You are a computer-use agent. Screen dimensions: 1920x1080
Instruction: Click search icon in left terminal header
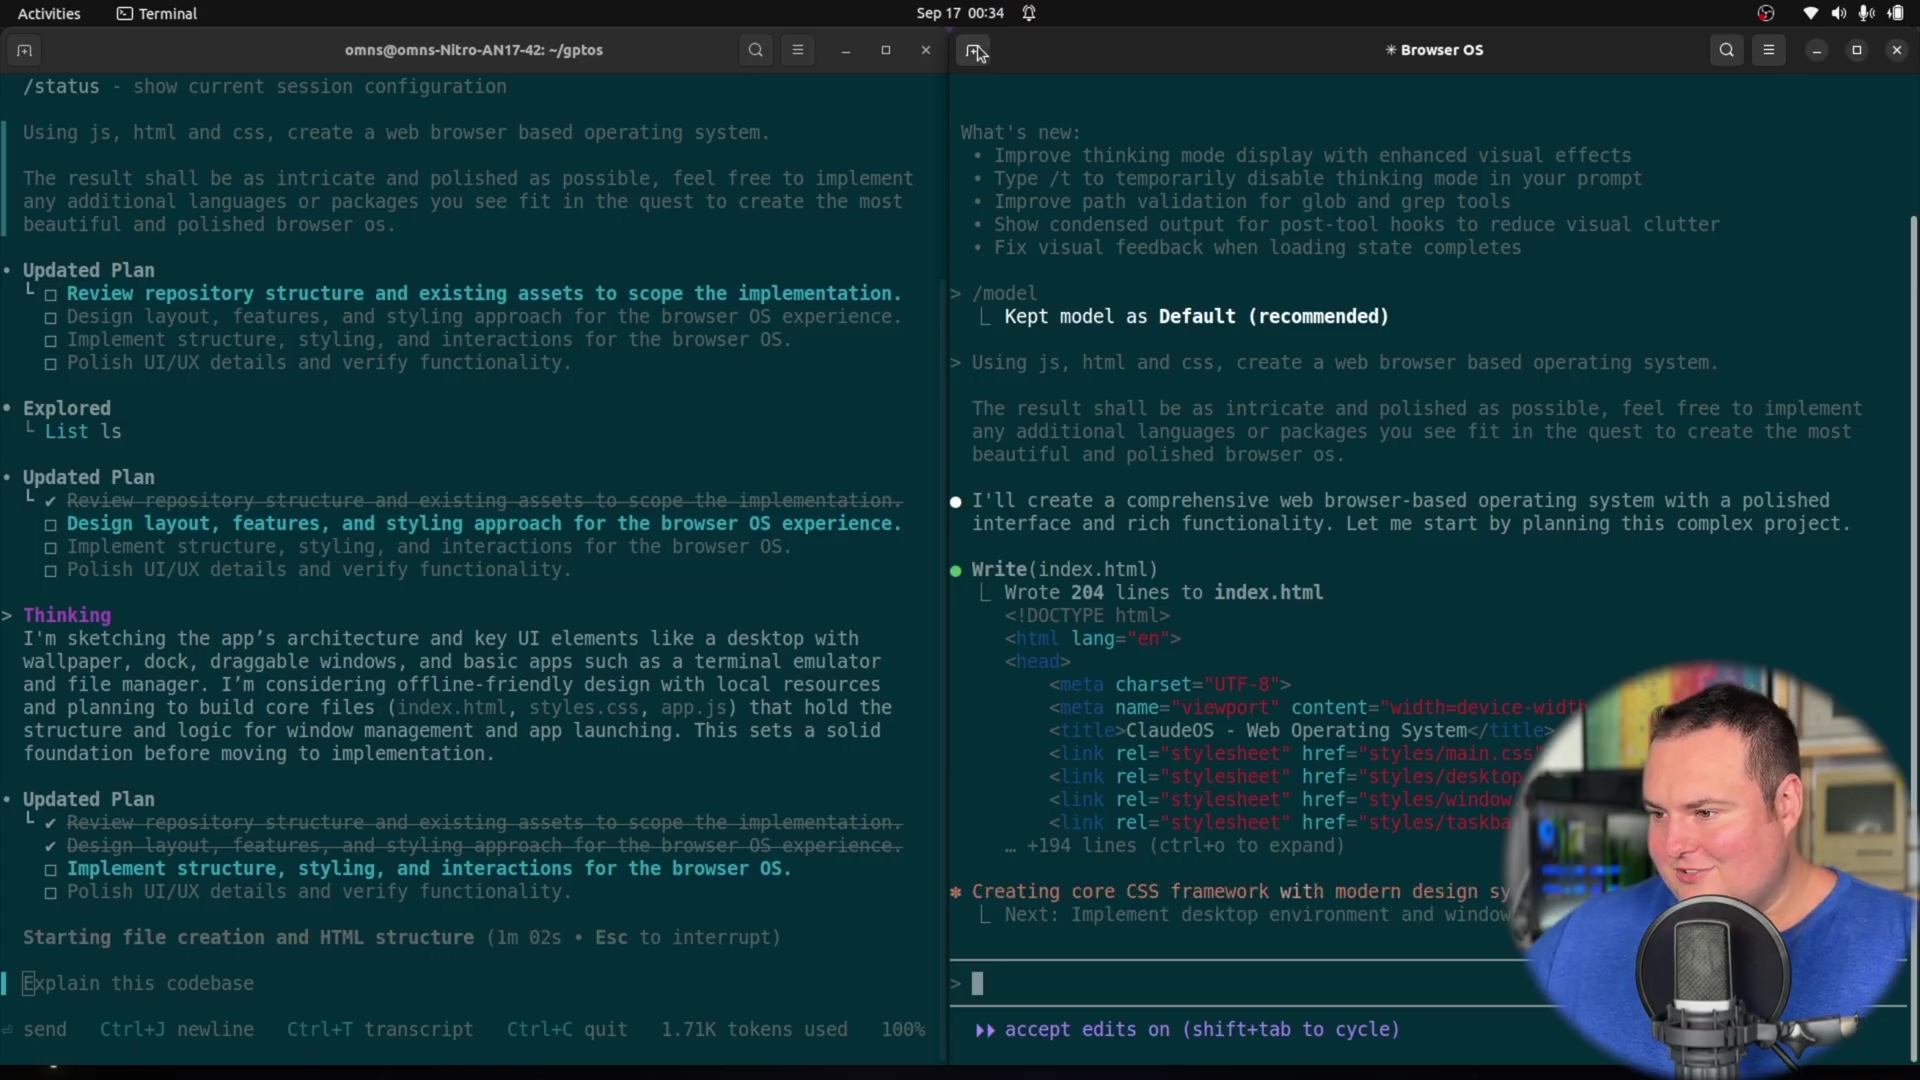coord(756,50)
